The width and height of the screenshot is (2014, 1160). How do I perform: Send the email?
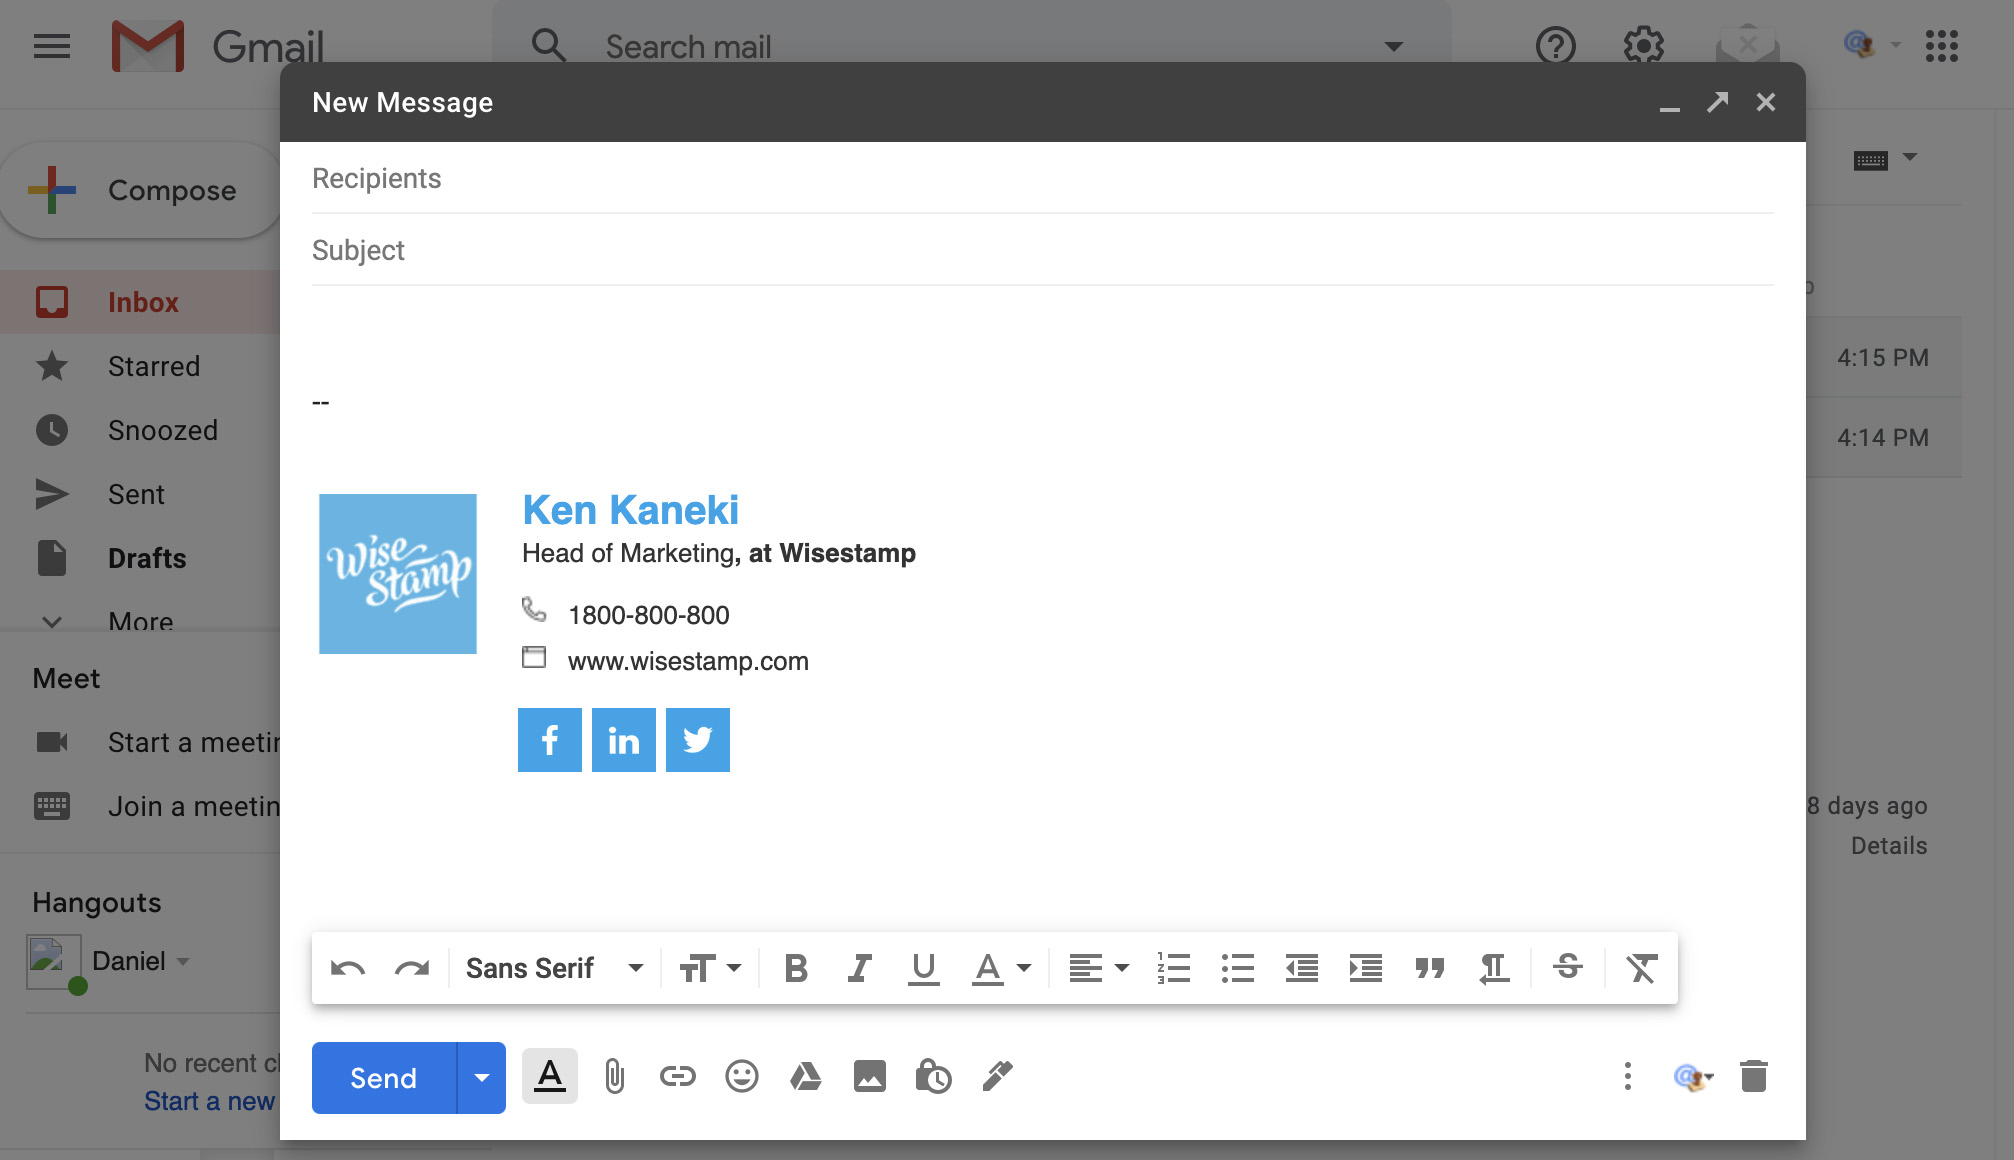pos(383,1077)
